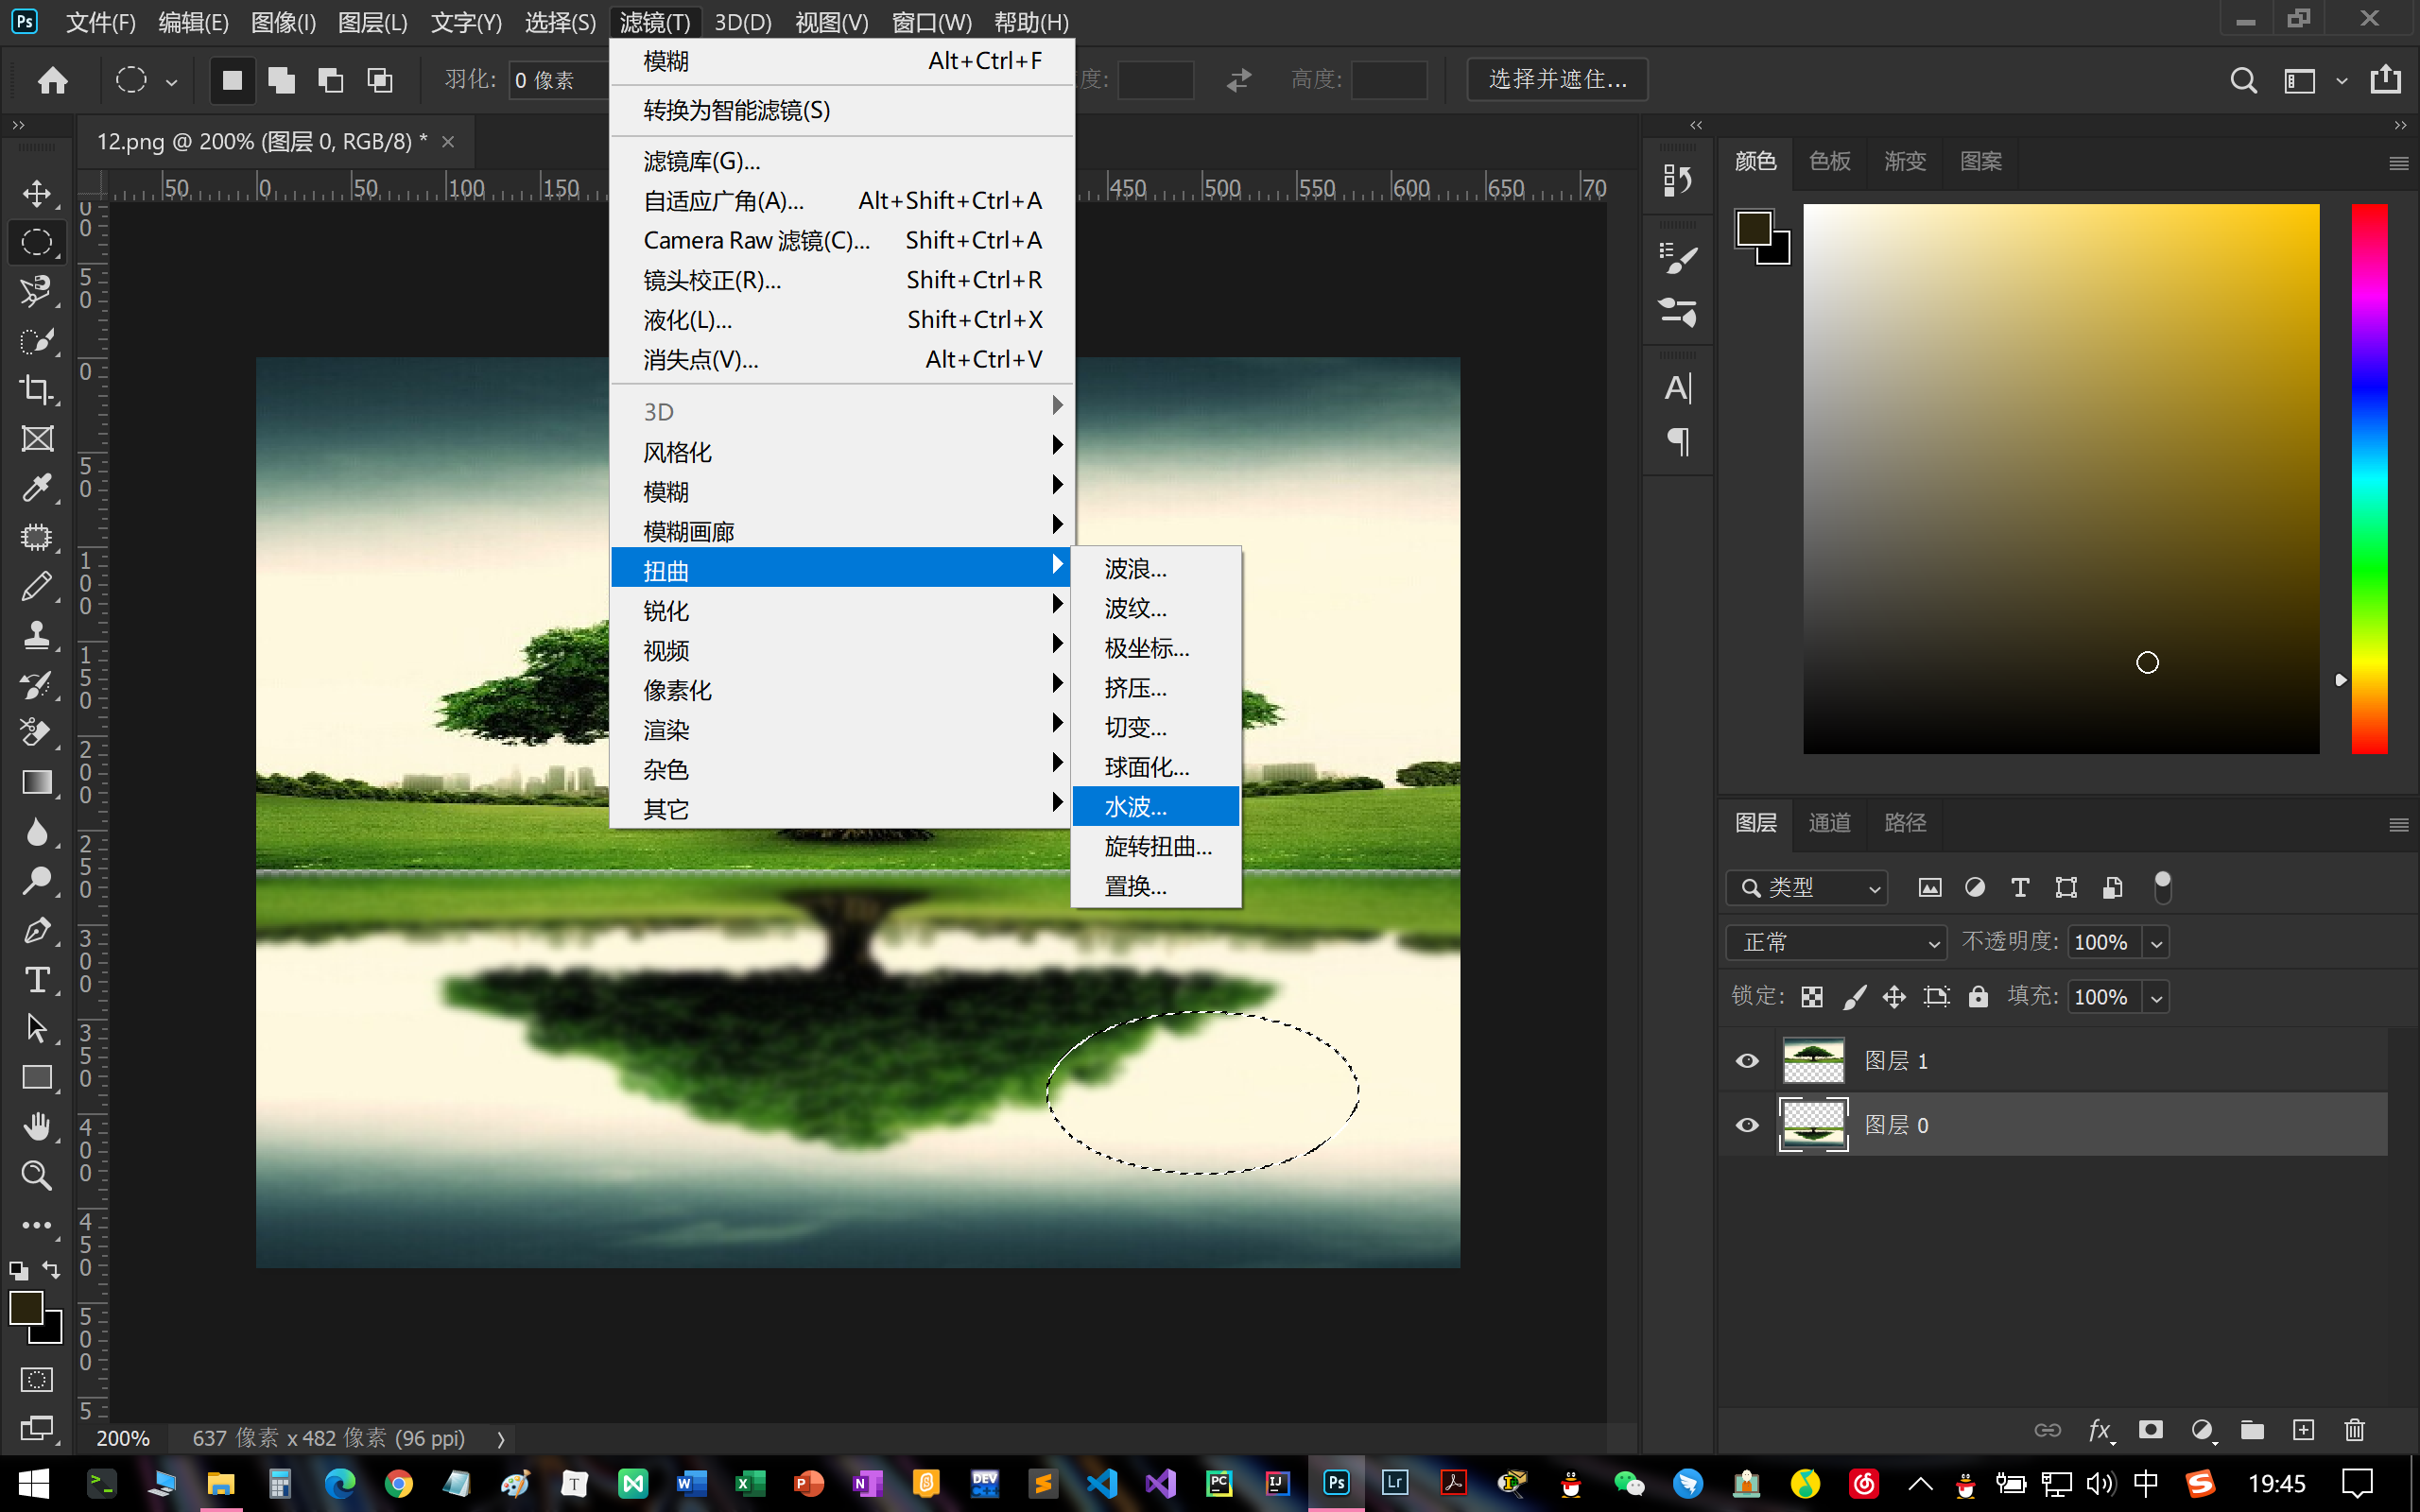The height and width of the screenshot is (1512, 2420).
Task: Select the History Brush tool
Action: (37, 684)
